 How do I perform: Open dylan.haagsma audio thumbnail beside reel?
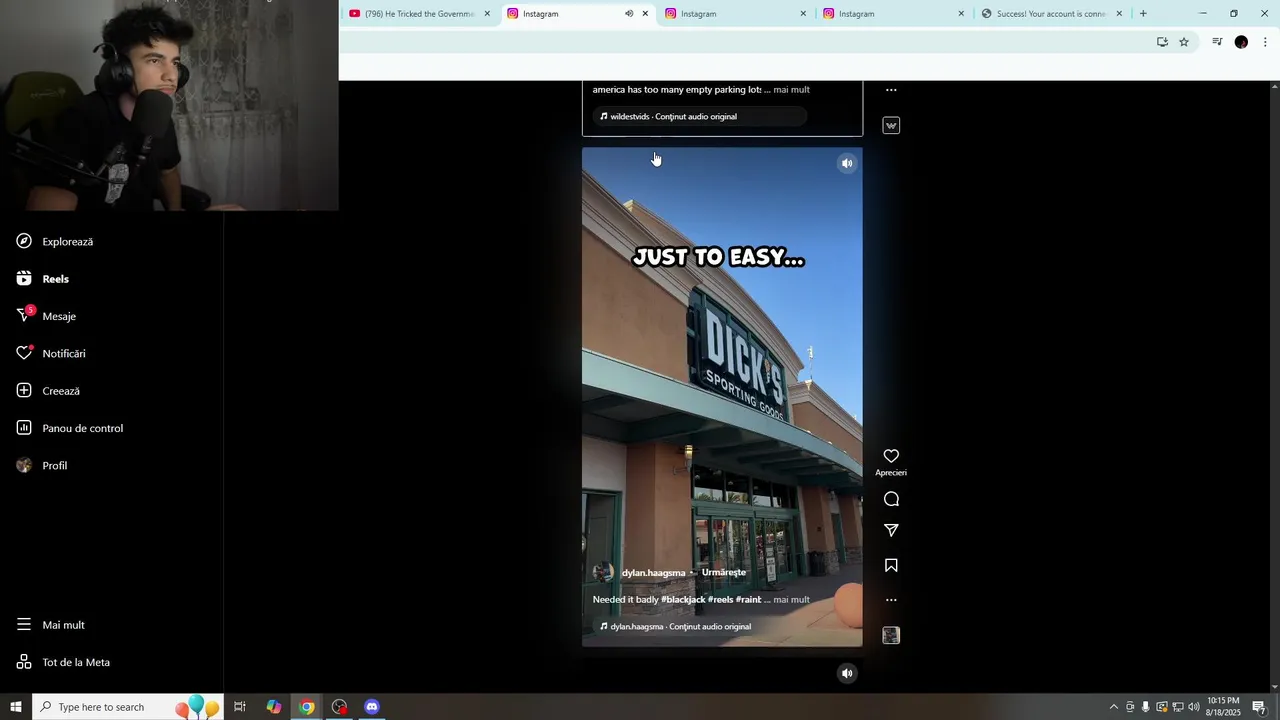pyautogui.click(x=891, y=635)
